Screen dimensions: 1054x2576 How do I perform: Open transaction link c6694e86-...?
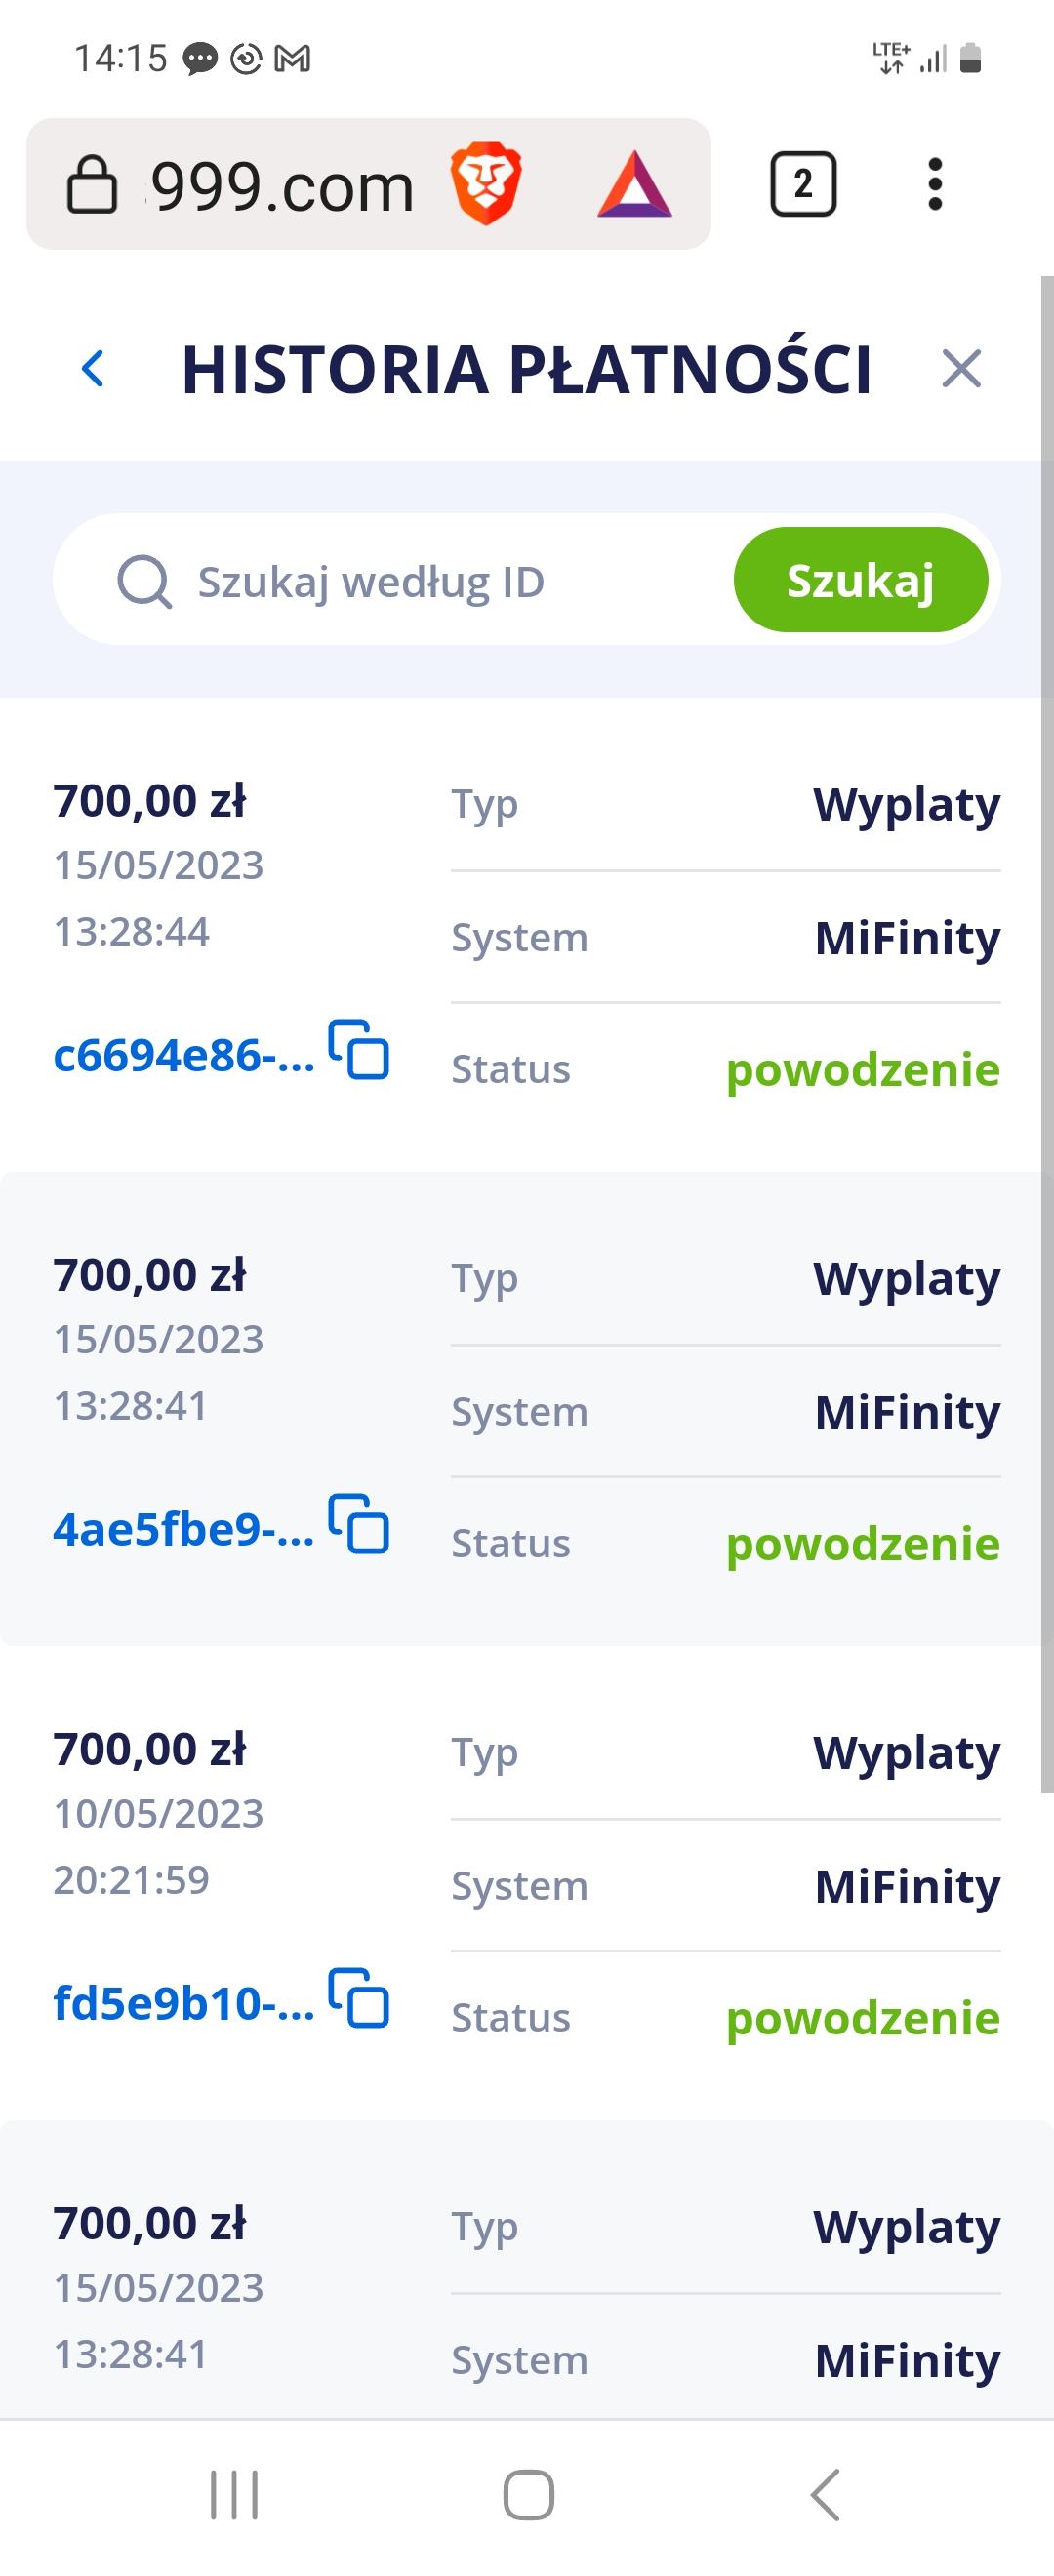pos(183,1056)
